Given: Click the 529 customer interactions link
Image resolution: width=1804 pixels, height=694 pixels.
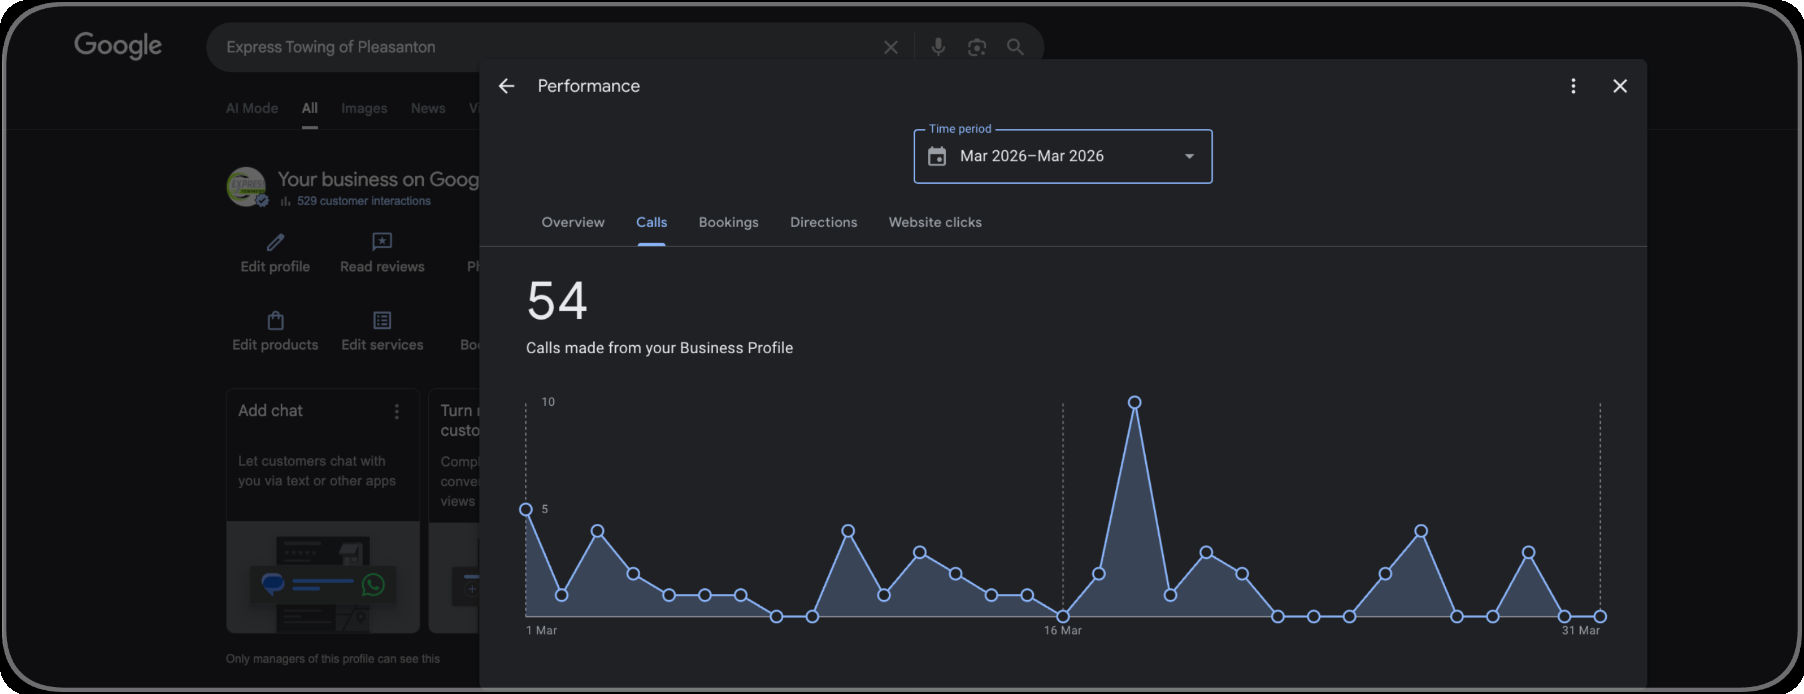Looking at the screenshot, I should click(363, 201).
